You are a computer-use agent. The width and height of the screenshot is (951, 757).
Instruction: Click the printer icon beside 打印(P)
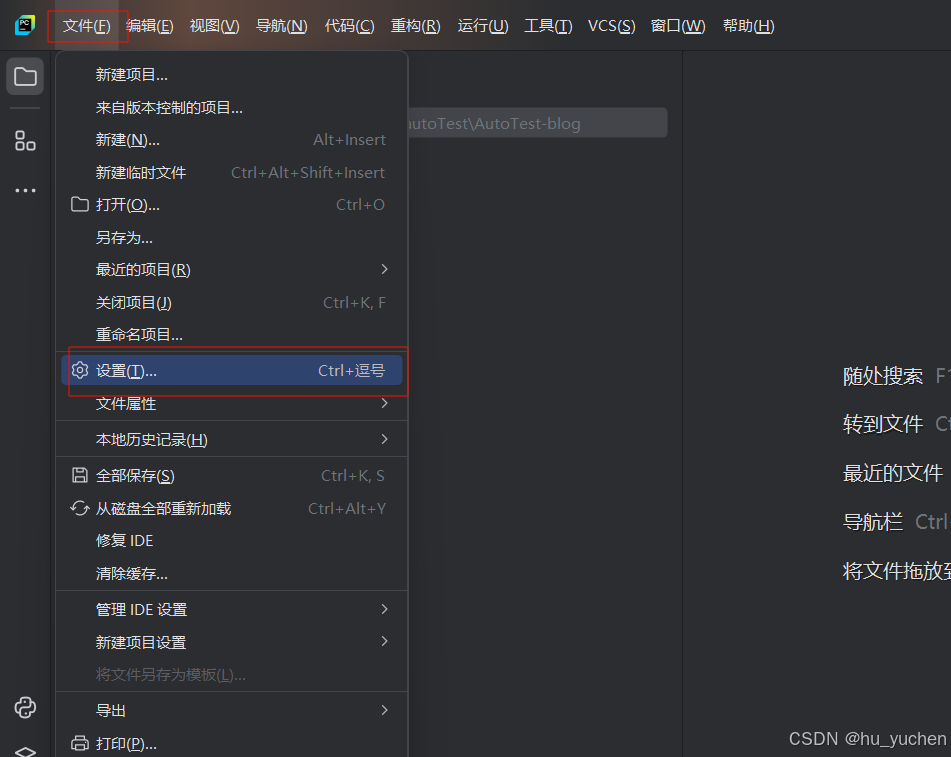point(80,743)
